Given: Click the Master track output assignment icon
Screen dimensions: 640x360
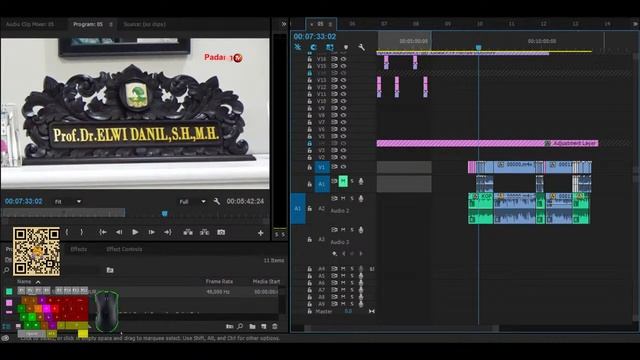Looking at the screenshot, I should (371, 311).
